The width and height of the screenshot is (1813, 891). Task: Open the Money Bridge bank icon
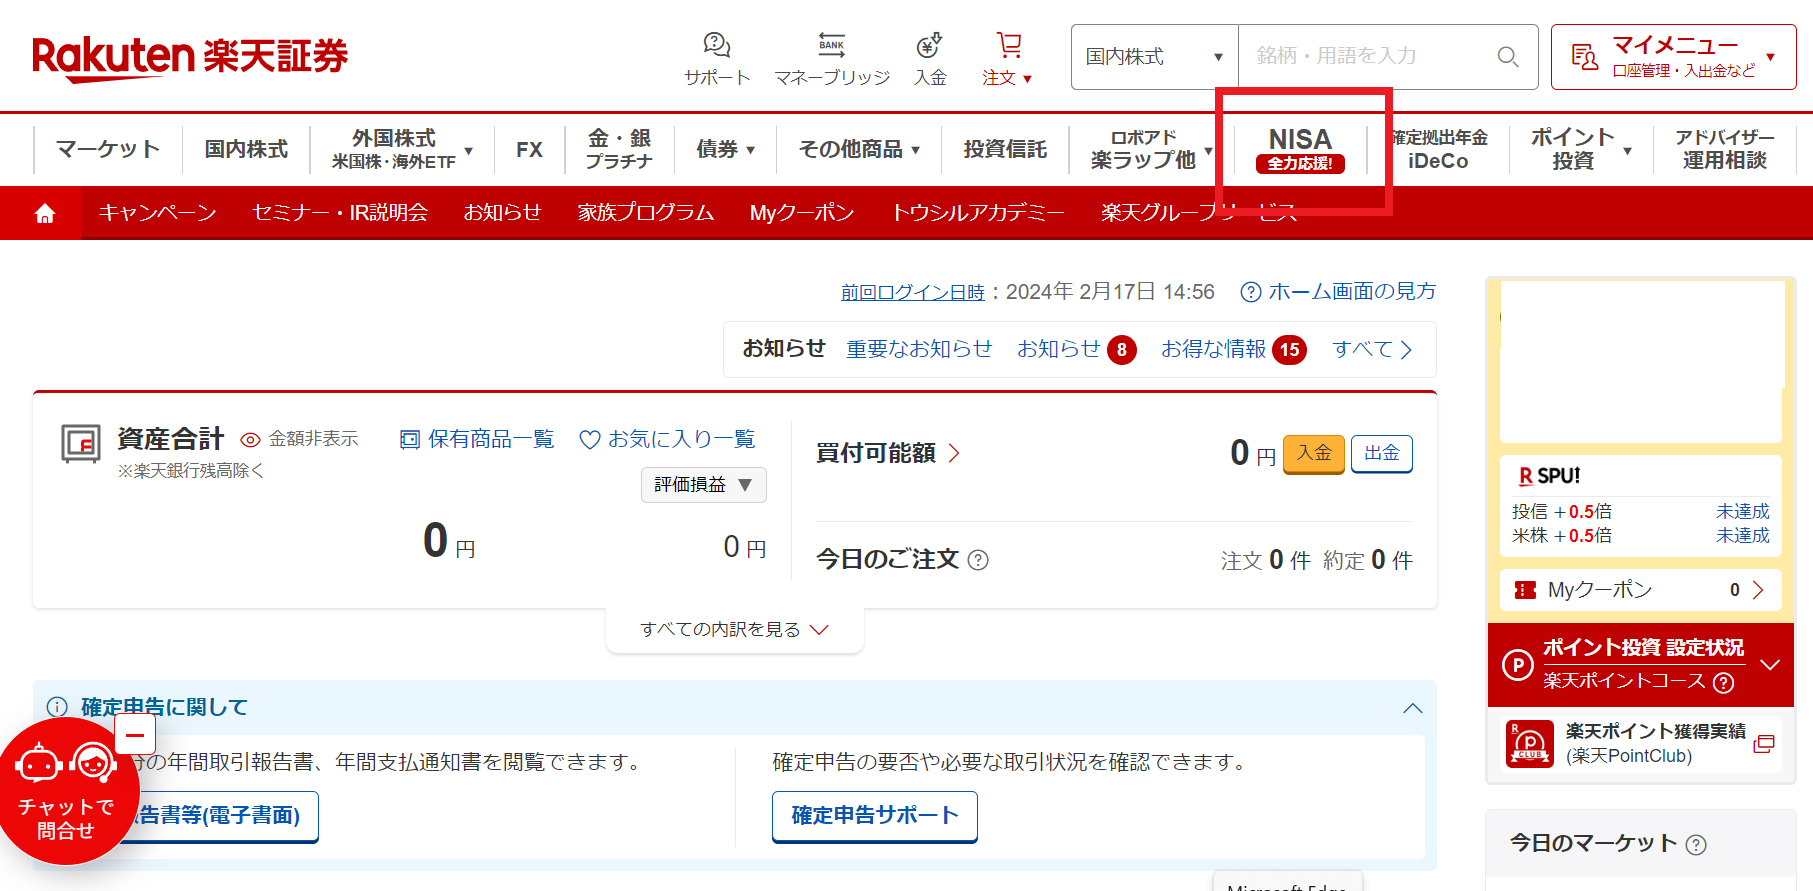coord(831,45)
